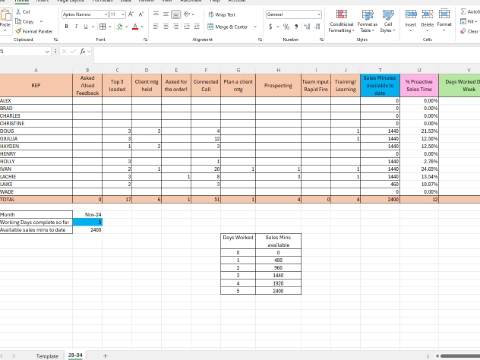Toggle italic formatting

tap(76, 26)
